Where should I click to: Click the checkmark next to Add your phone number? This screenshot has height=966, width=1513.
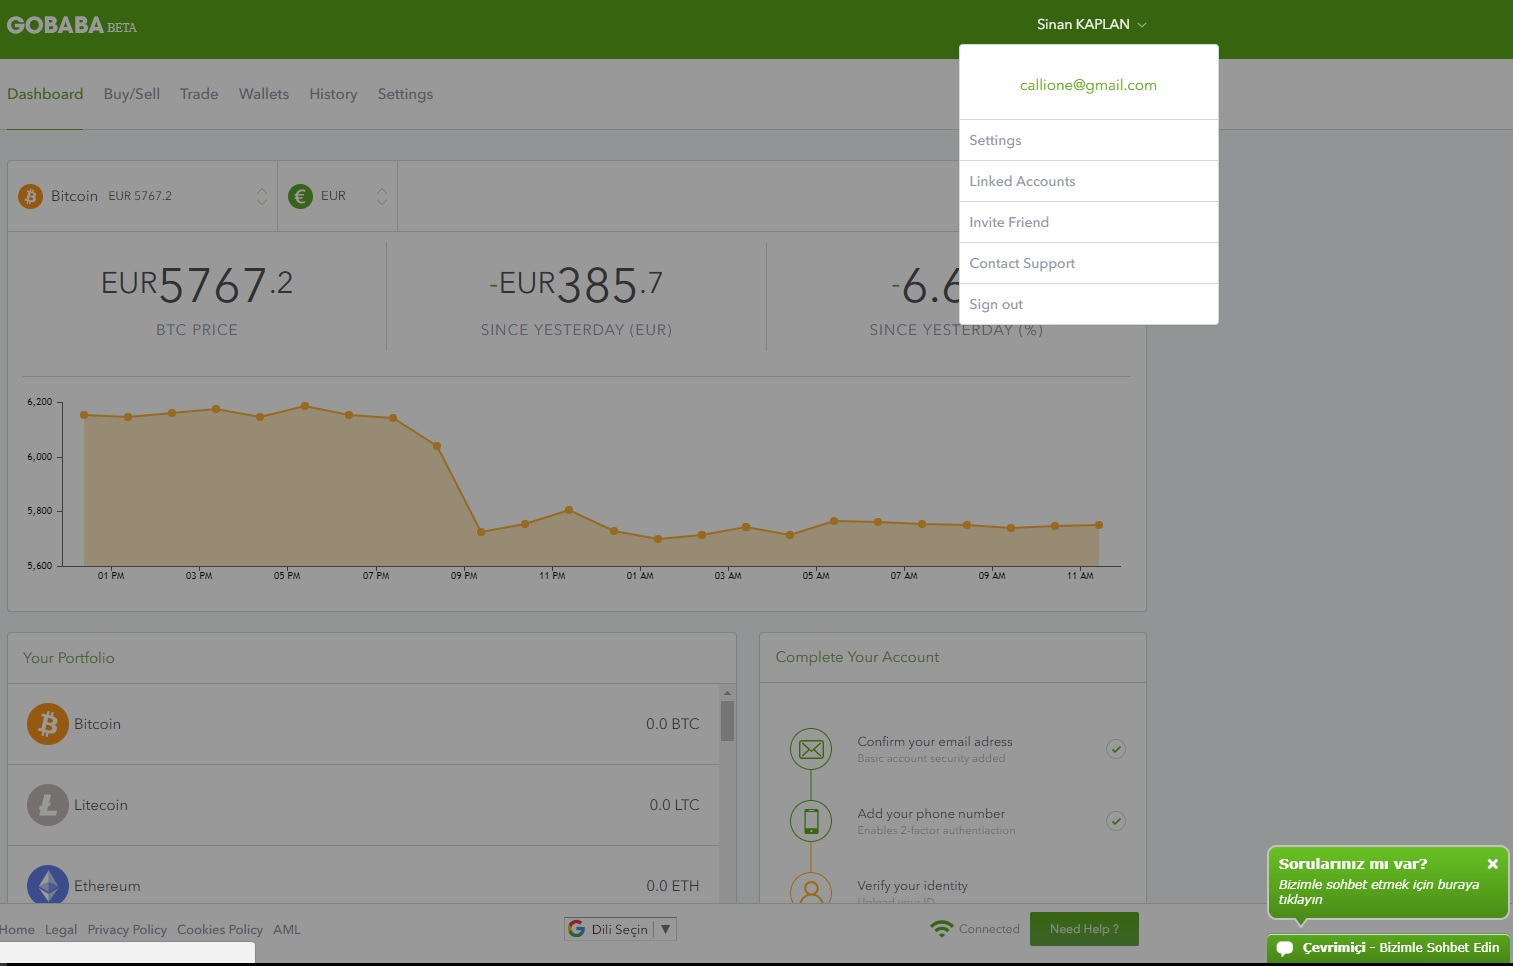1116,821
